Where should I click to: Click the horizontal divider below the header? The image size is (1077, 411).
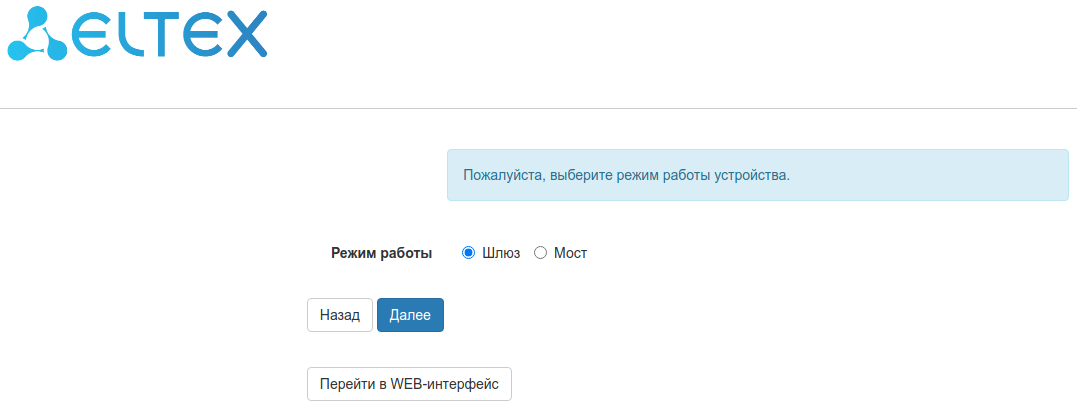pyautogui.click(x=538, y=108)
